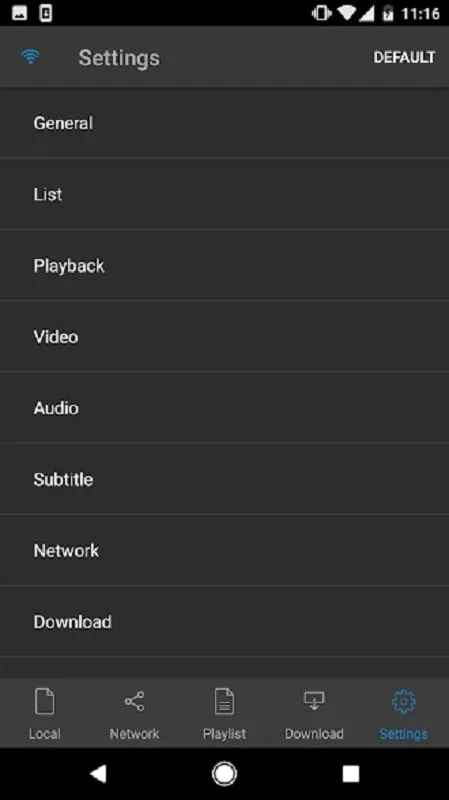Open Subtitle settings category
Viewport: 449px width, 800px height.
[x=224, y=479]
